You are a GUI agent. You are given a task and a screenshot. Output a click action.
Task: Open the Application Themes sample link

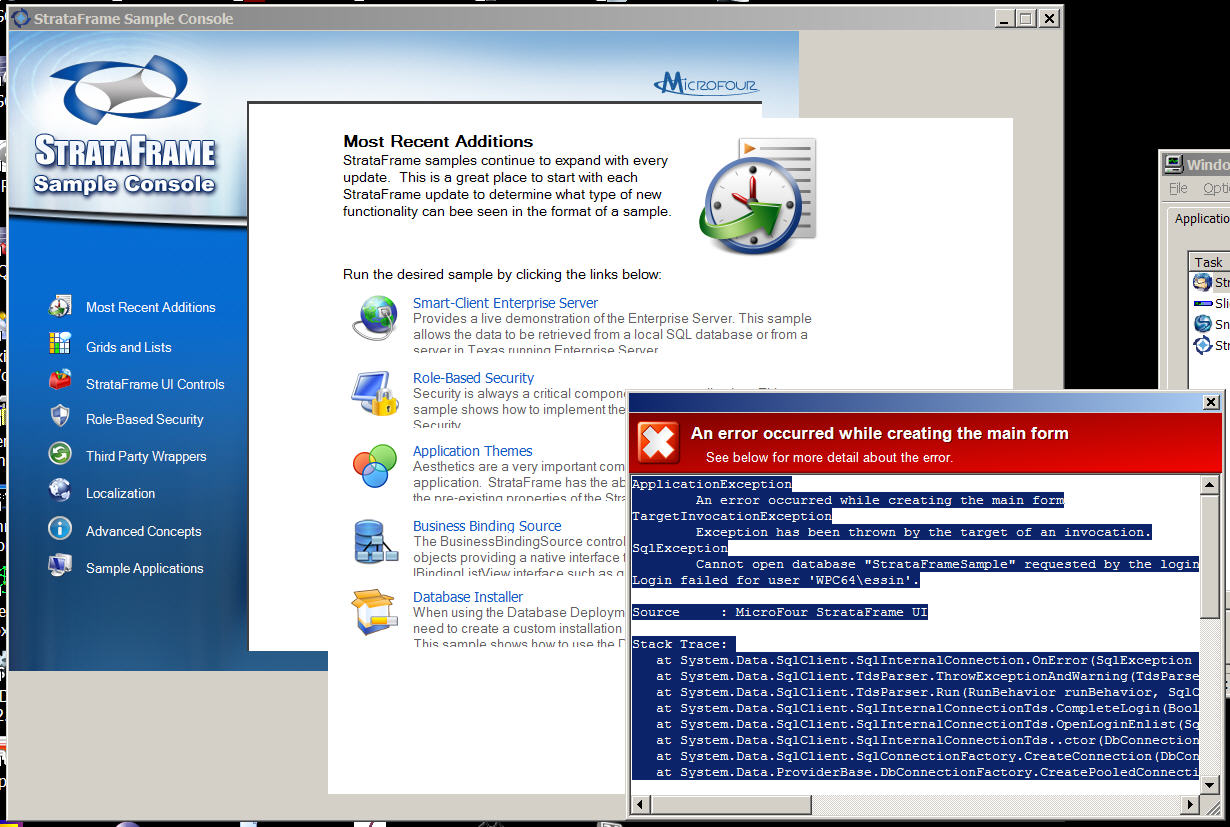[x=472, y=451]
